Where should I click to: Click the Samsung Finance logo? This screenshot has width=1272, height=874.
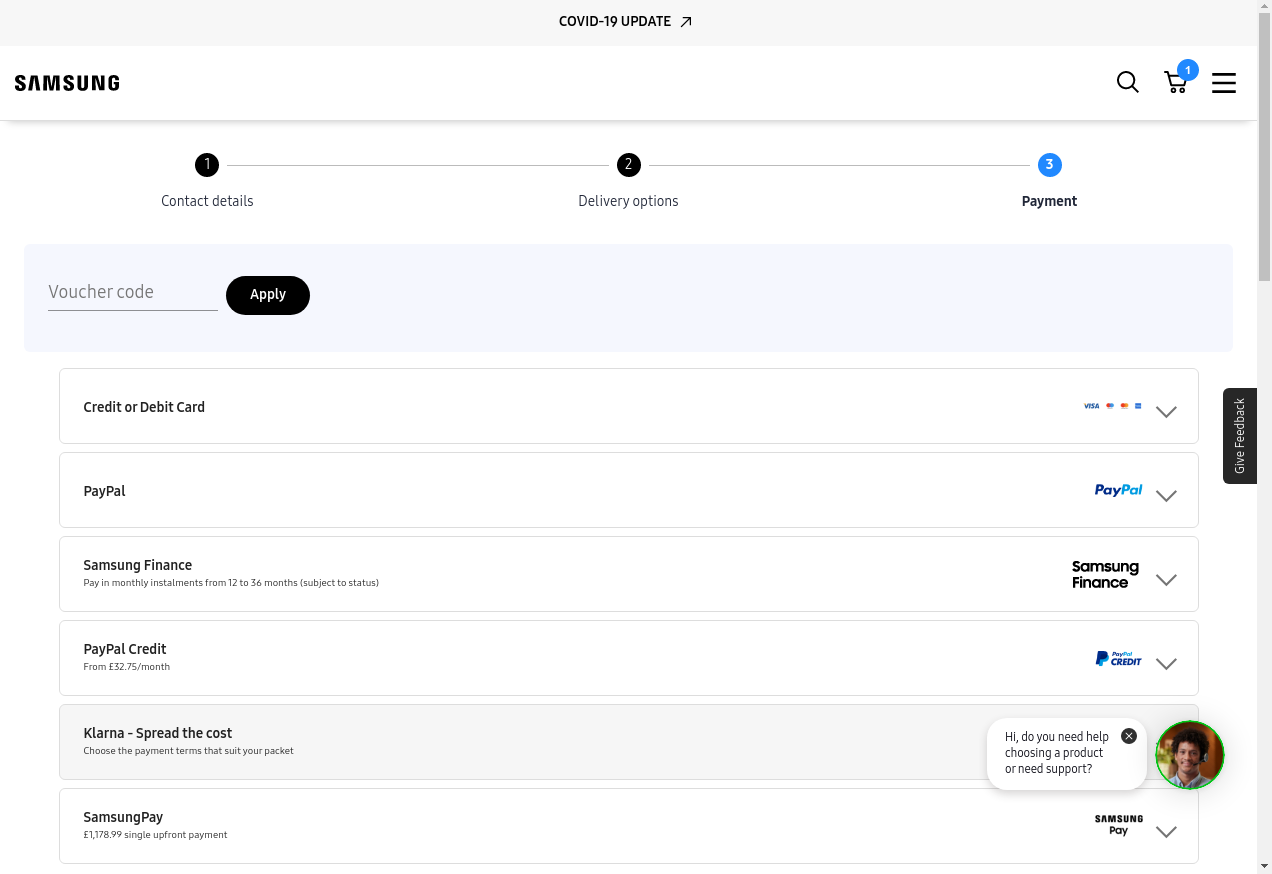1105,574
